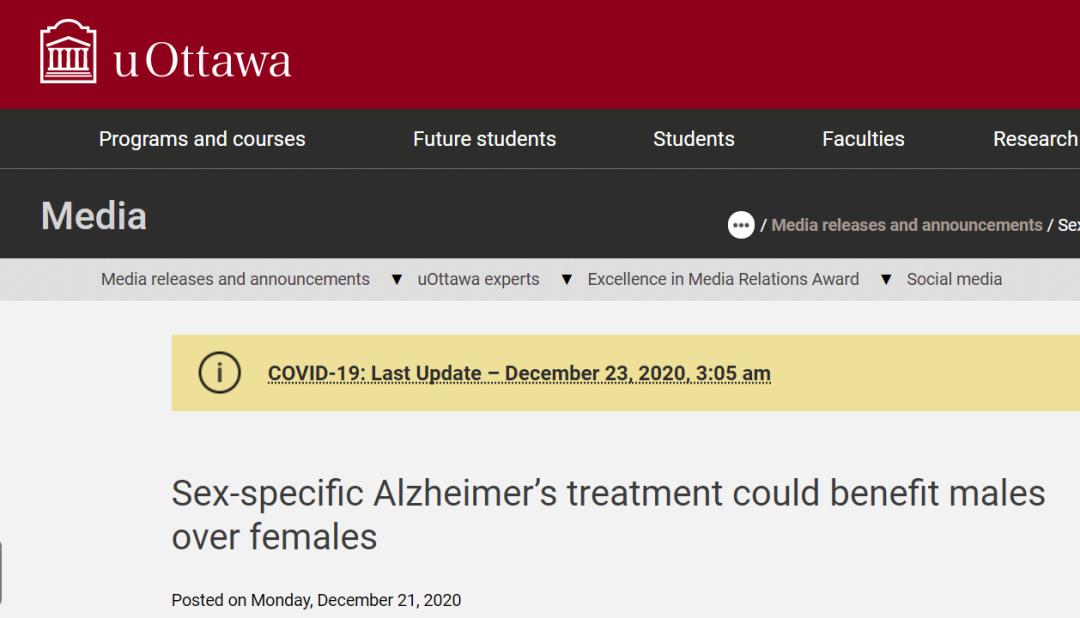Click the Sex-specific Alzheimer's article headline
The height and width of the screenshot is (618, 1080).
point(608,514)
